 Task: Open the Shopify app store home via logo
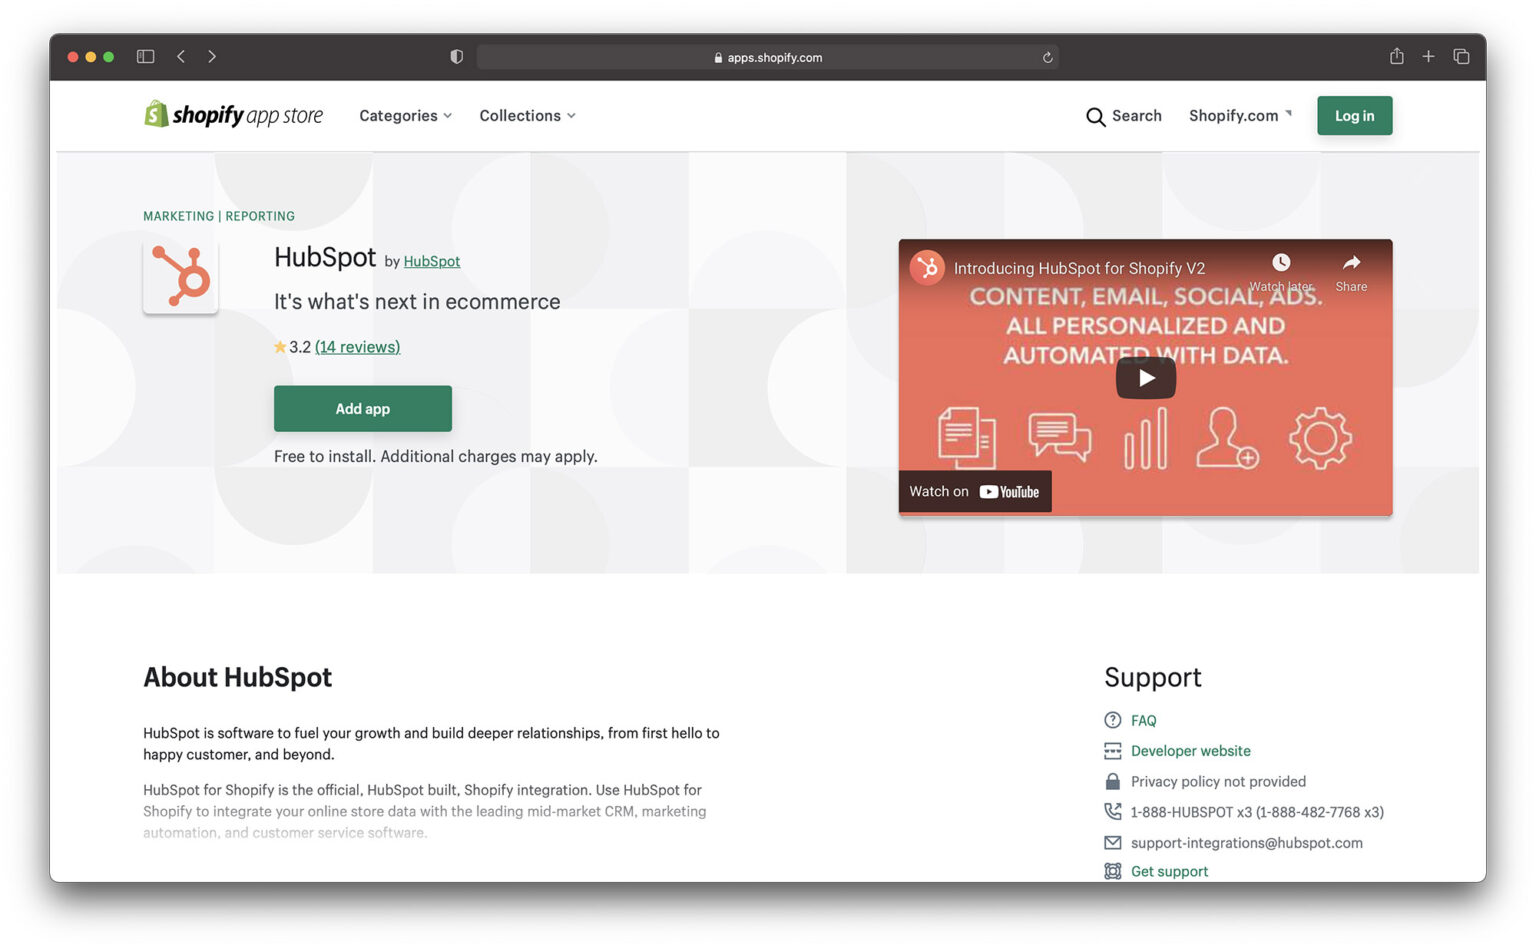(x=233, y=114)
